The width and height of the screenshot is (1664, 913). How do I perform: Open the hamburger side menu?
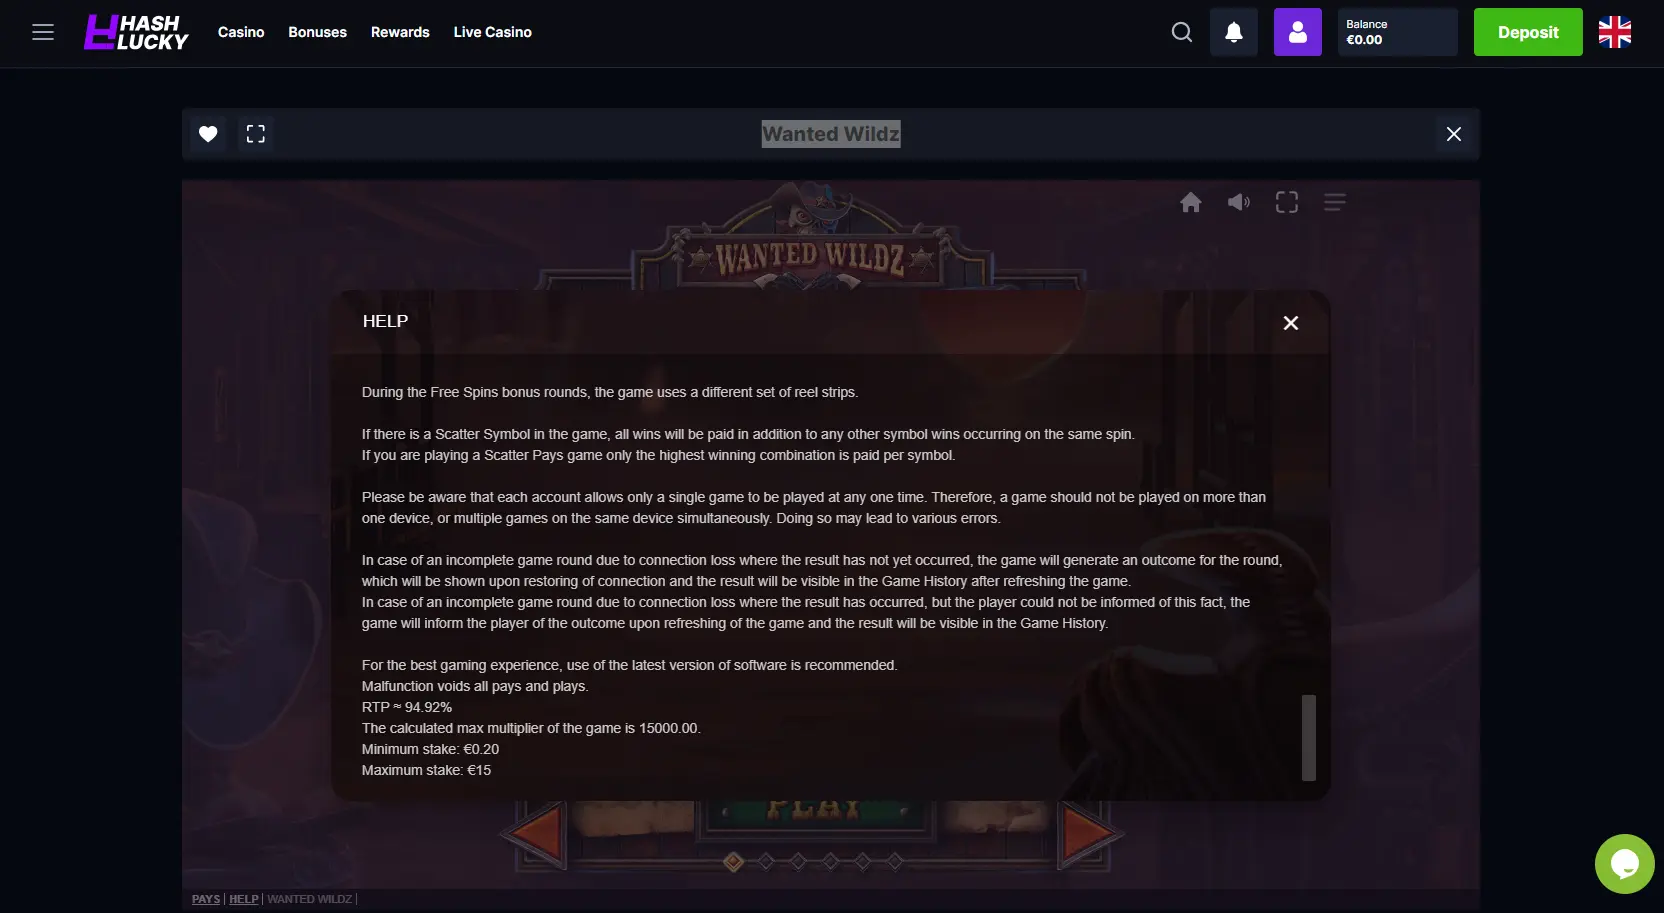click(x=43, y=32)
